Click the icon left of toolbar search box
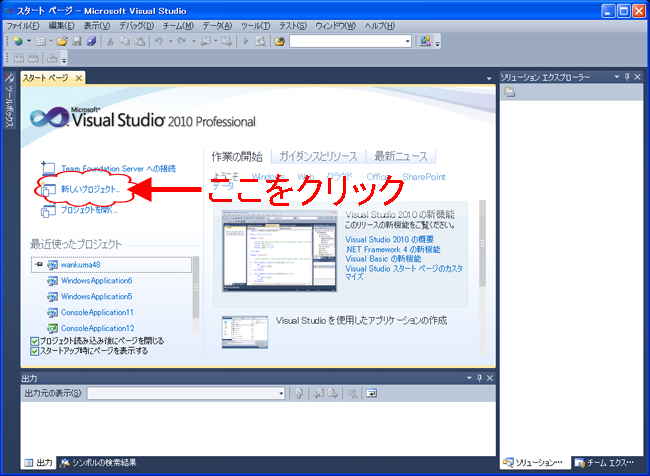The width and height of the screenshot is (650, 476). pyautogui.click(x=280, y=41)
